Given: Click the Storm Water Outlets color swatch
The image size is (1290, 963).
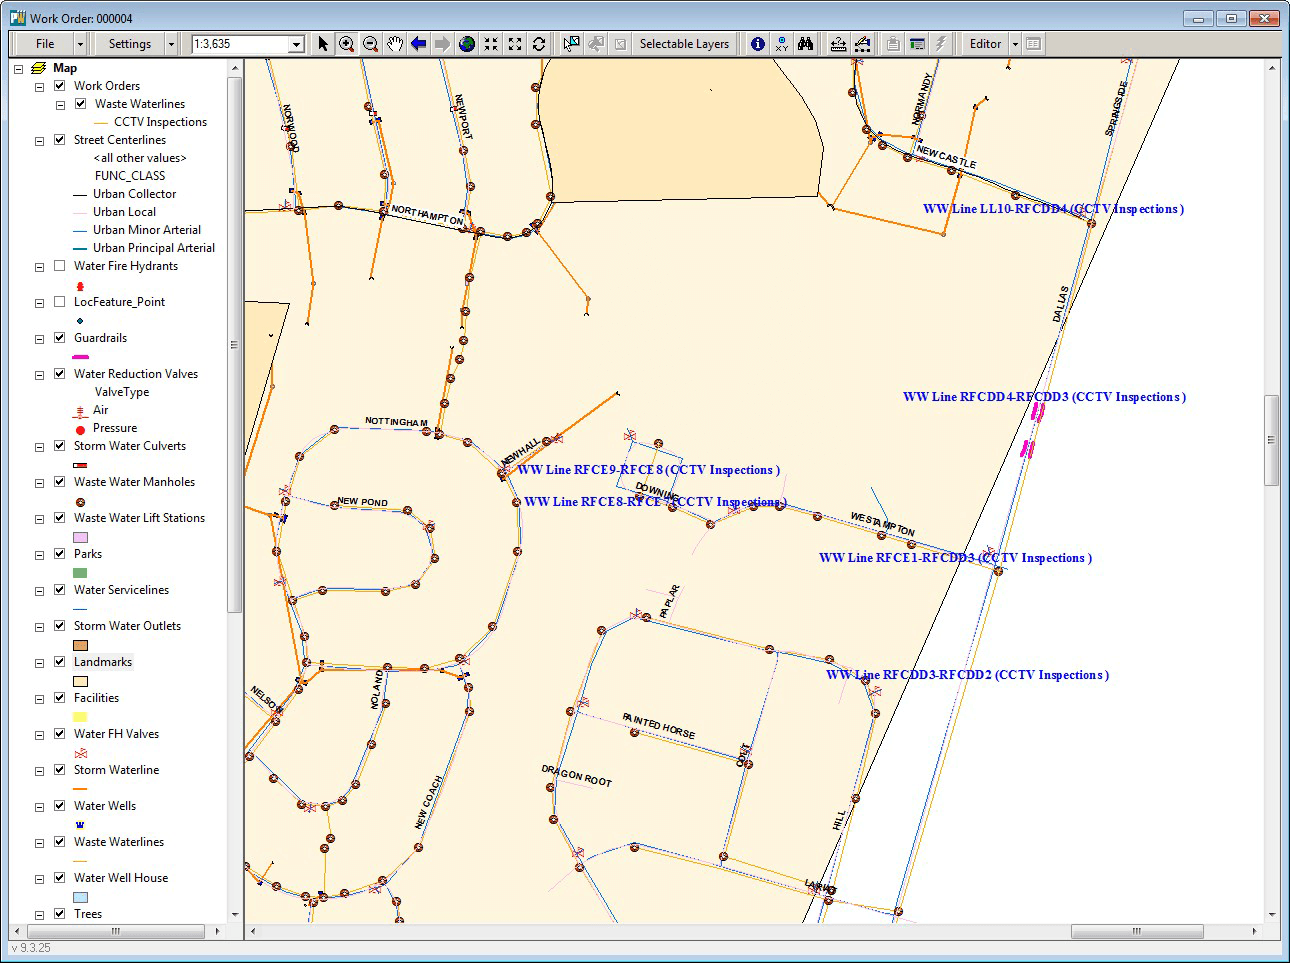Looking at the screenshot, I should coord(80,645).
